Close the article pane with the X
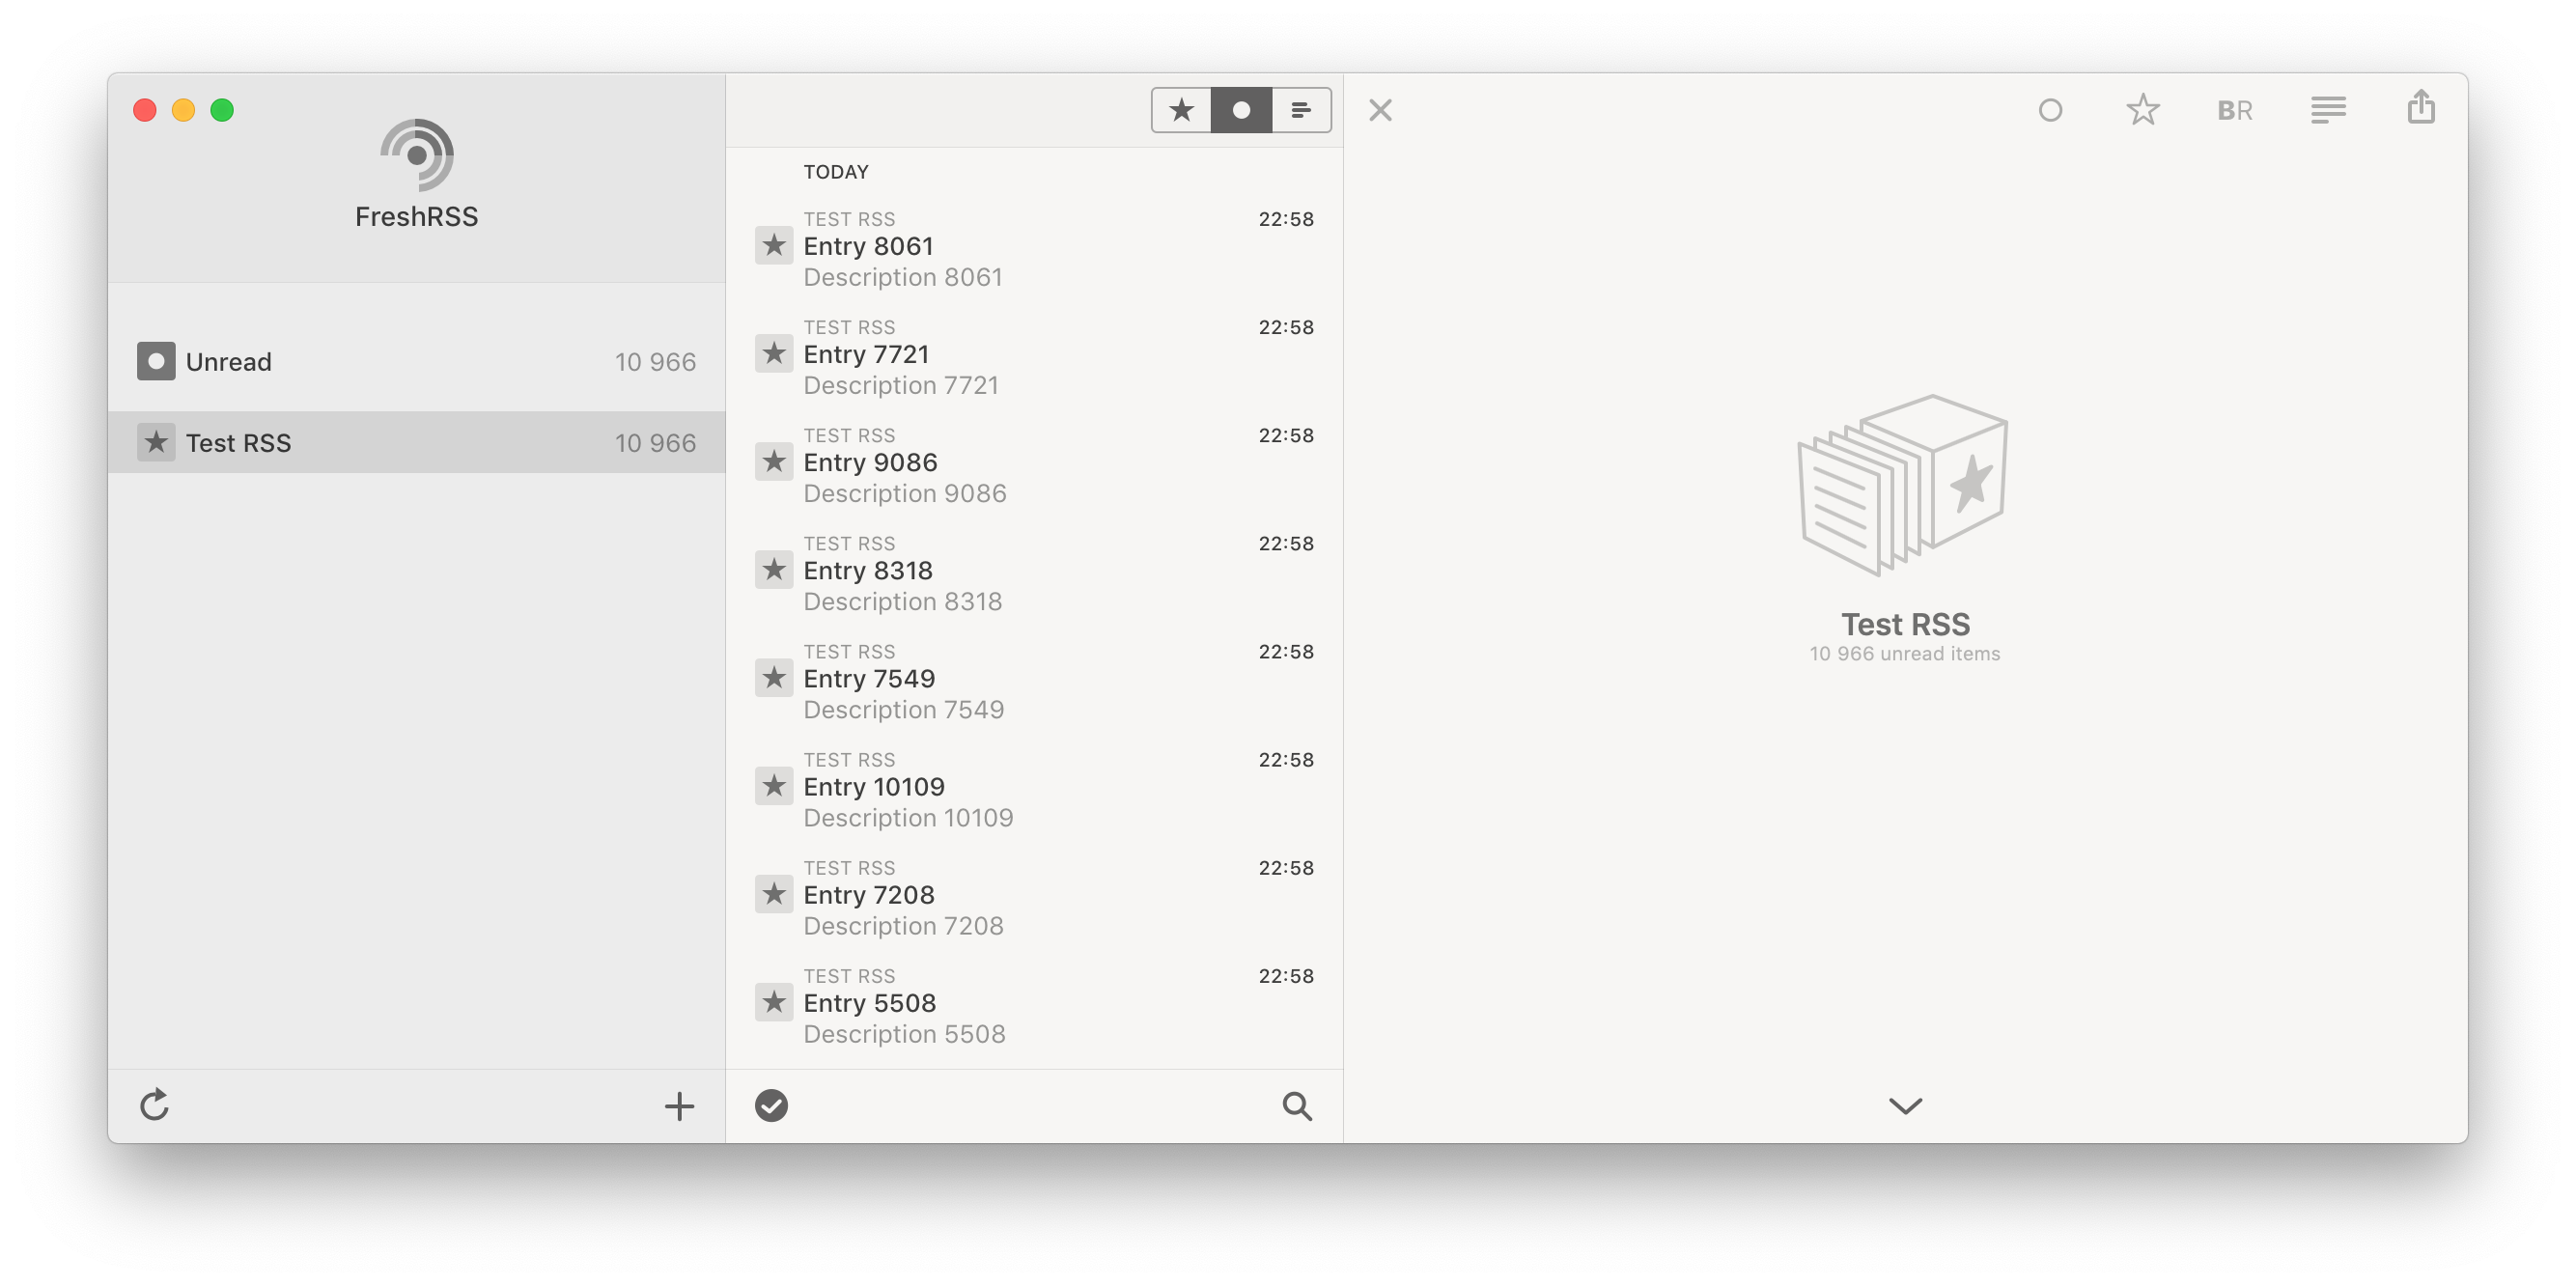The width and height of the screenshot is (2576, 1286). click(x=1381, y=110)
